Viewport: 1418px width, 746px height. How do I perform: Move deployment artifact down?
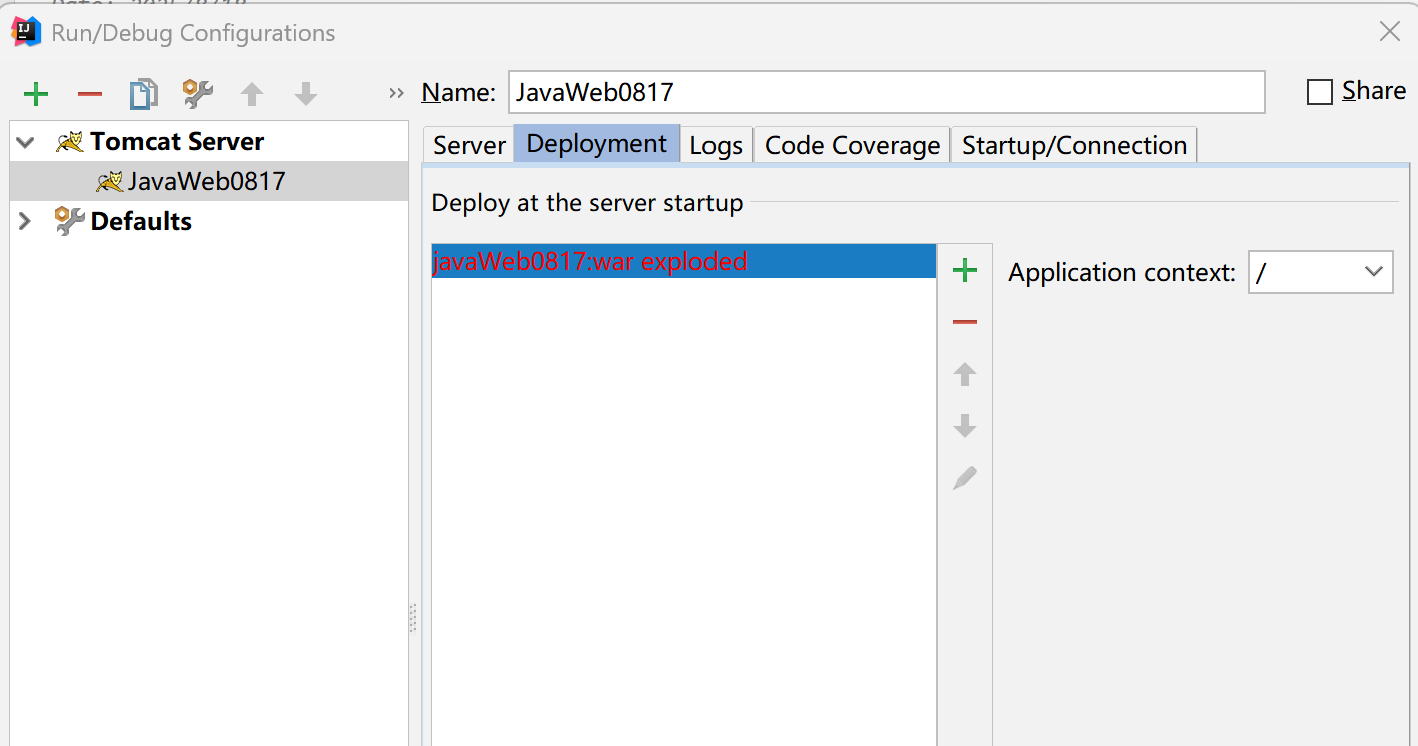click(x=965, y=426)
